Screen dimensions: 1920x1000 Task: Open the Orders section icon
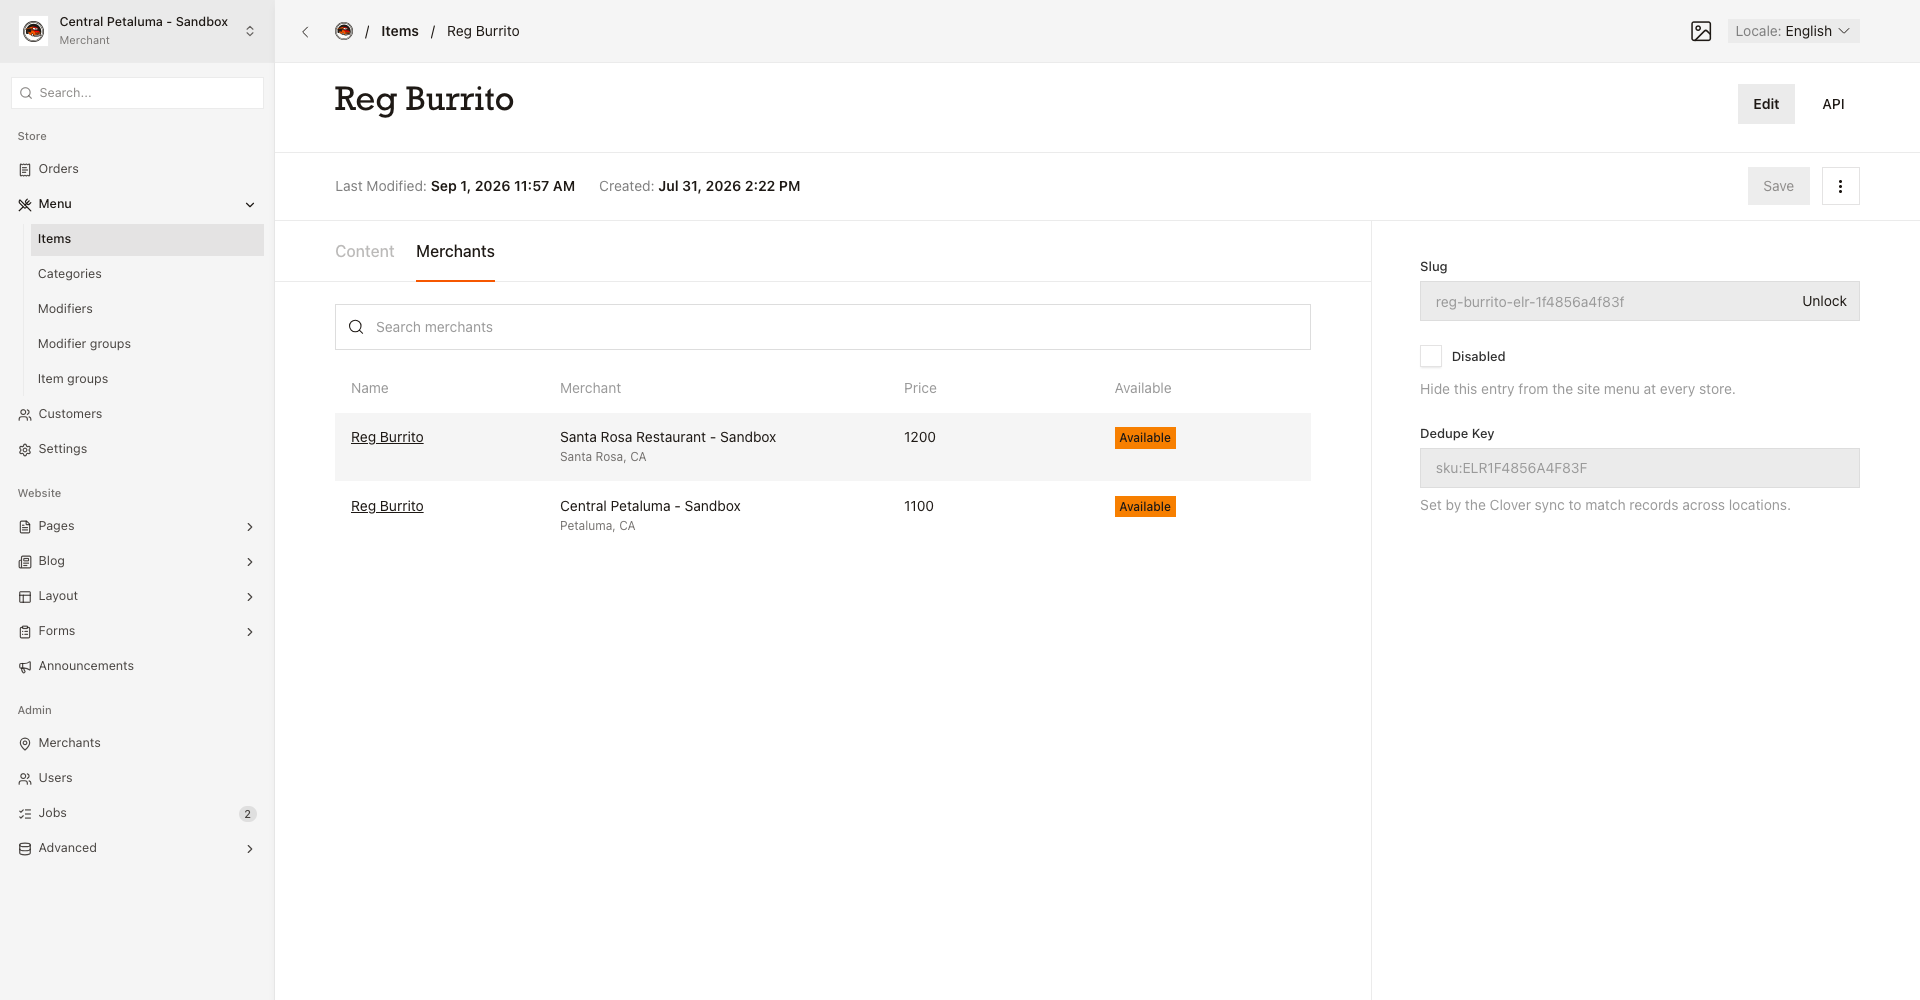pyautogui.click(x=25, y=170)
